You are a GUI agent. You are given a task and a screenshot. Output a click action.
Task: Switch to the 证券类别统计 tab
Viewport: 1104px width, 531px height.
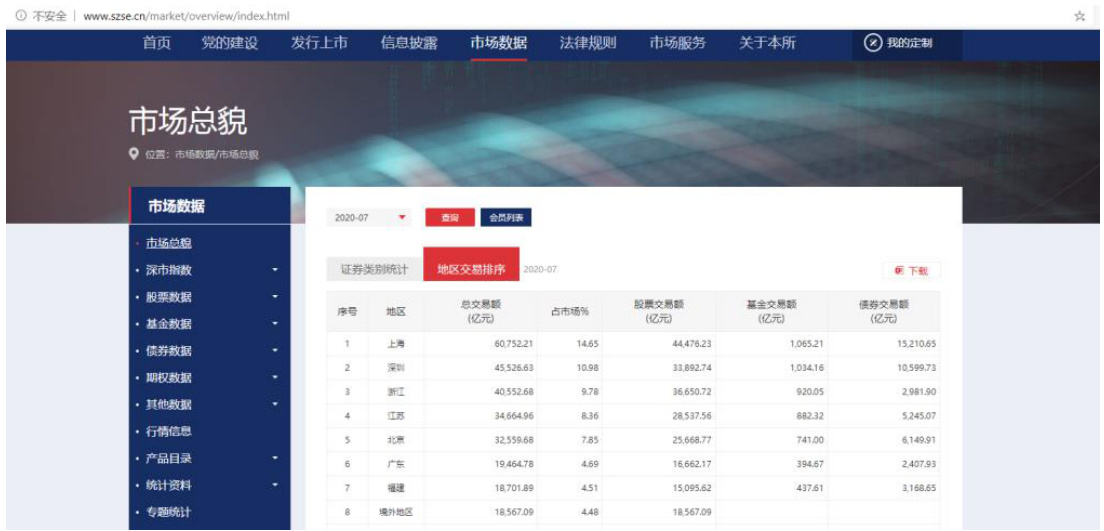pos(374,270)
